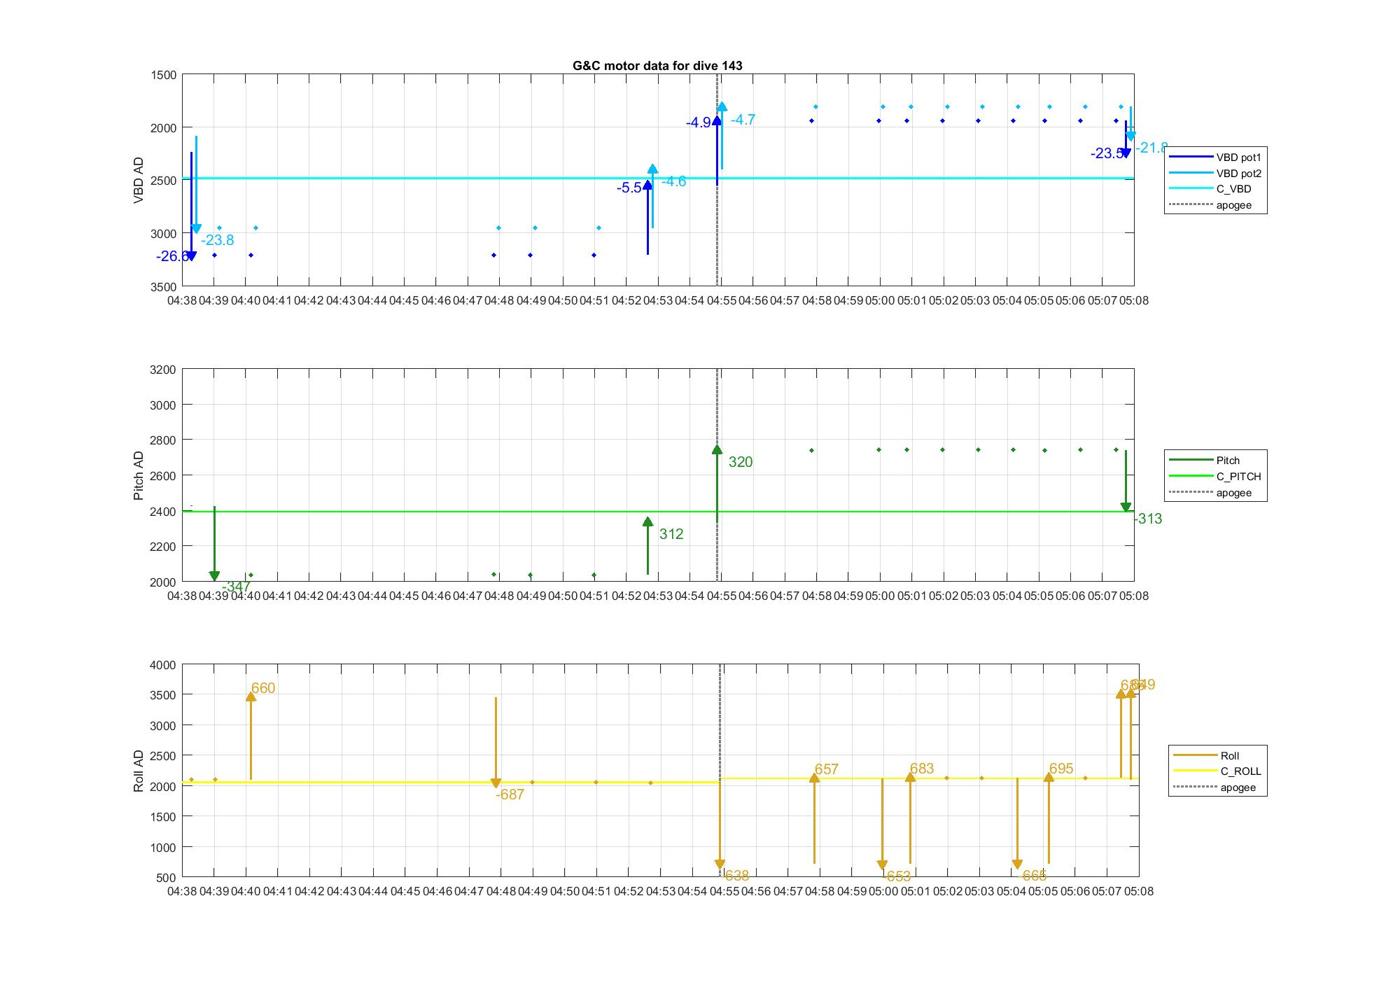Click the '-313' label in the Pitch plot
This screenshot has height=986, width=1400.
pos(1147,519)
